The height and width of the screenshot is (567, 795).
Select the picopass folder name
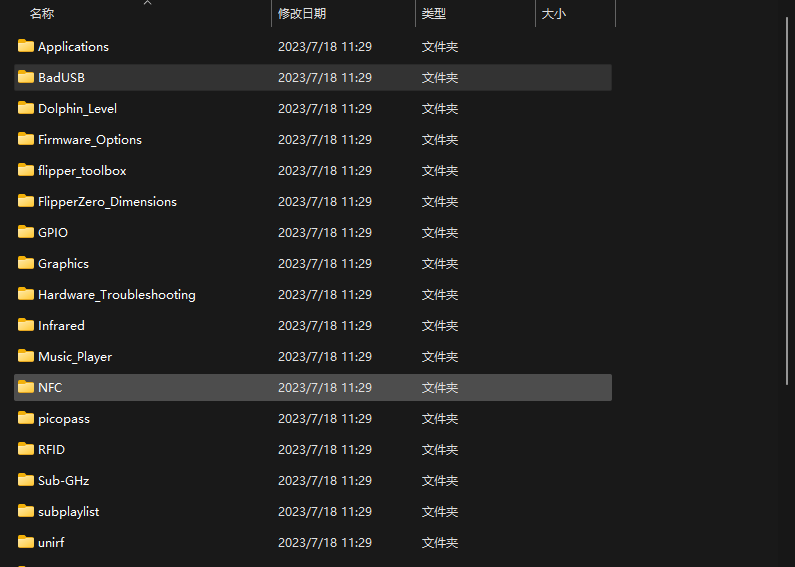[x=64, y=419]
